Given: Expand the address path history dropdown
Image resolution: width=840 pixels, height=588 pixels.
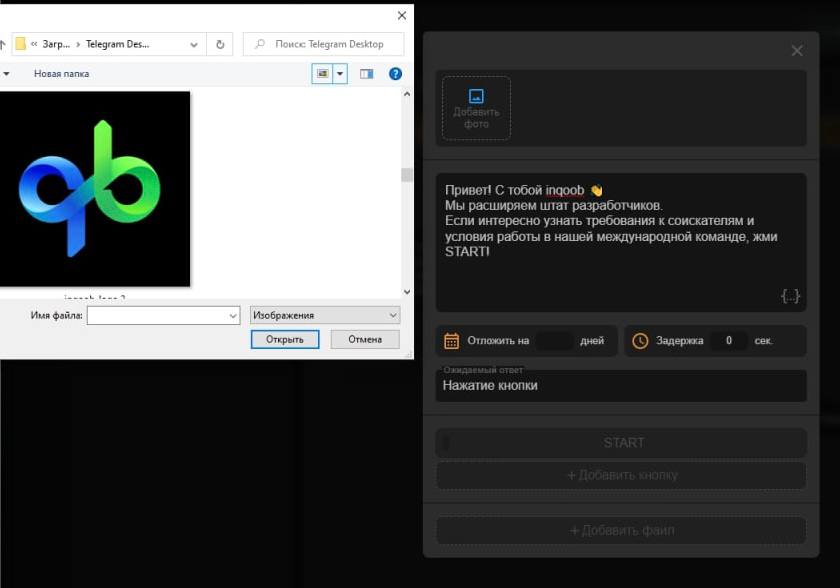Looking at the screenshot, I should [x=194, y=44].
